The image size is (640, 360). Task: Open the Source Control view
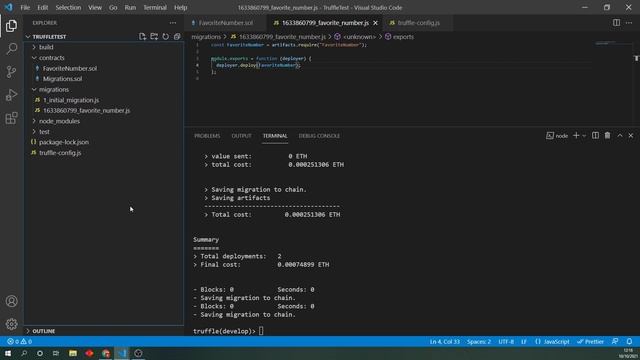pos(11,72)
